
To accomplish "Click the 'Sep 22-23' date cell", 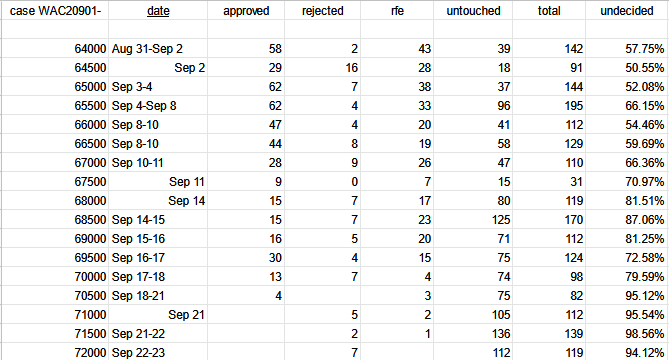I will click(x=158, y=352).
